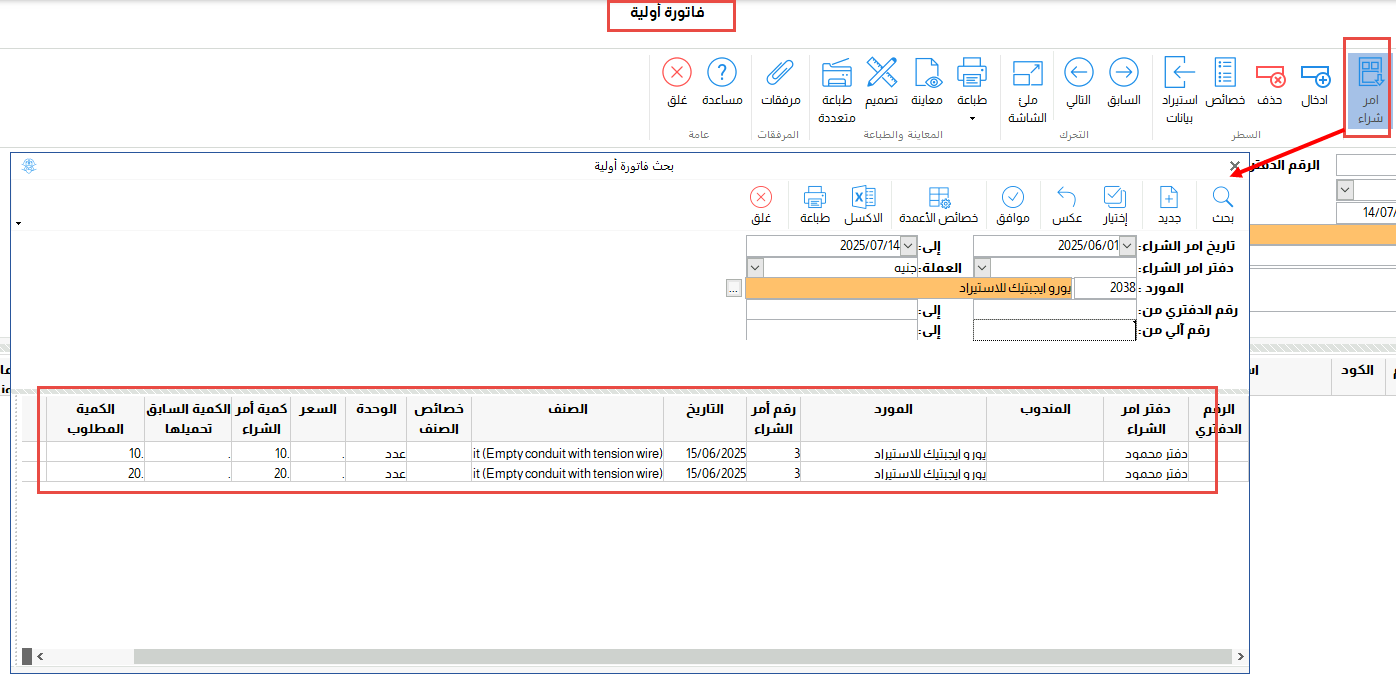Open the small arrow under main طباعة
This screenshot has height=683, width=1396.
pos(972,119)
